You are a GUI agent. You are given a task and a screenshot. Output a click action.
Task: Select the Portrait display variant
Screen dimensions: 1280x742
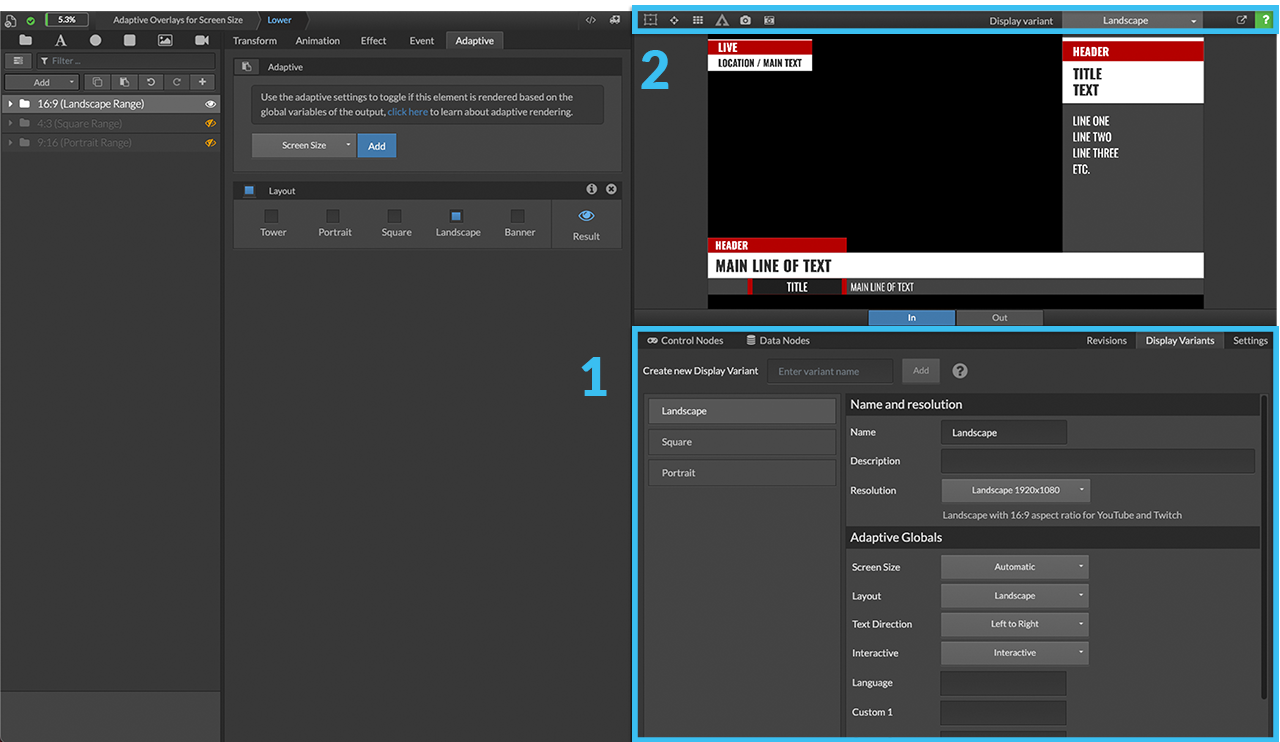[741, 473]
